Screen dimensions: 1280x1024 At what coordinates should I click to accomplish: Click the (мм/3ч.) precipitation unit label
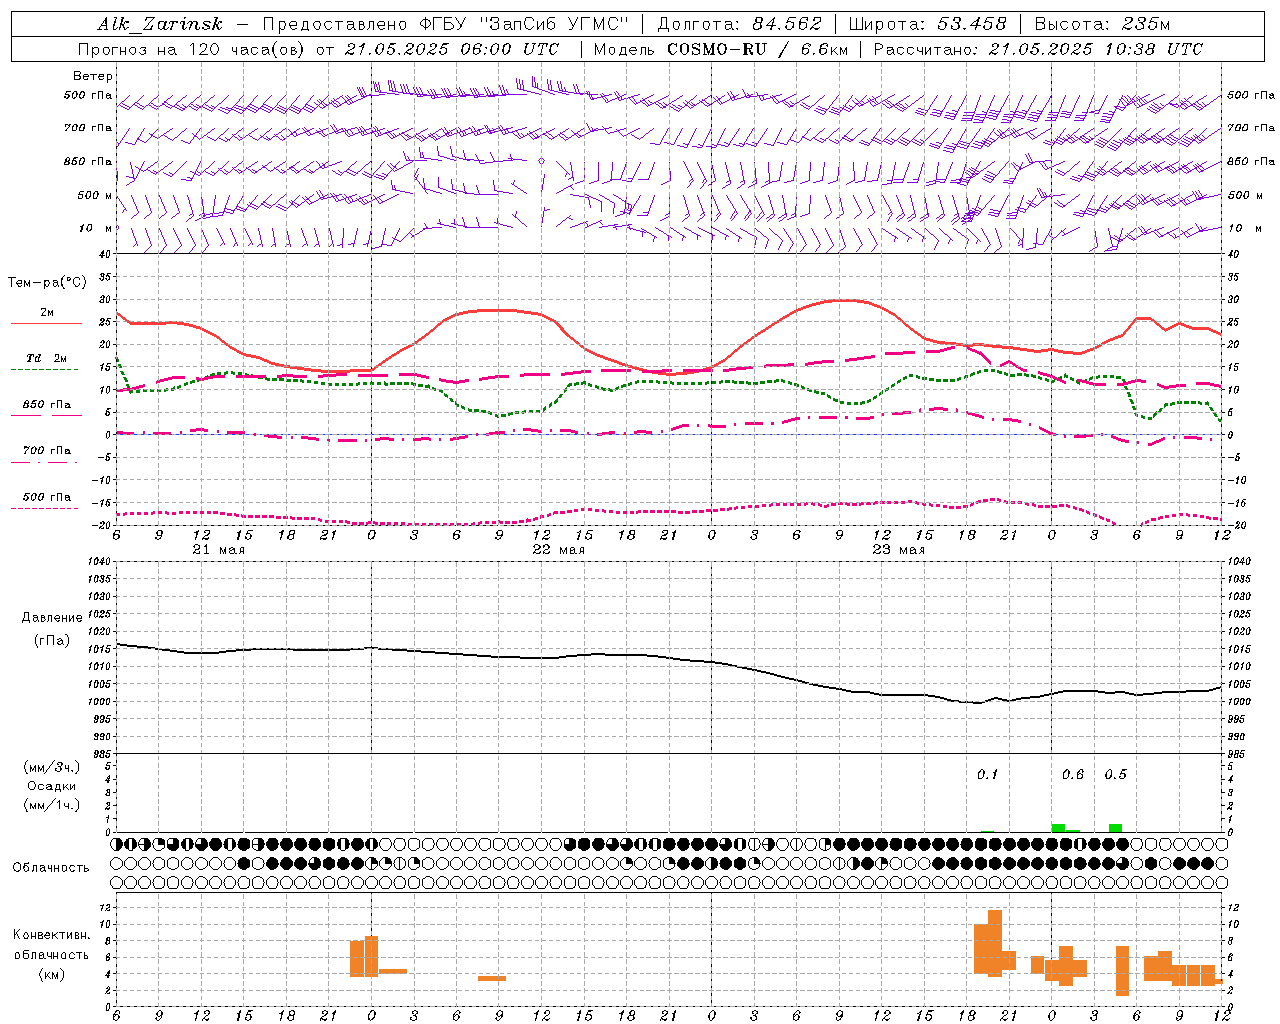51,767
